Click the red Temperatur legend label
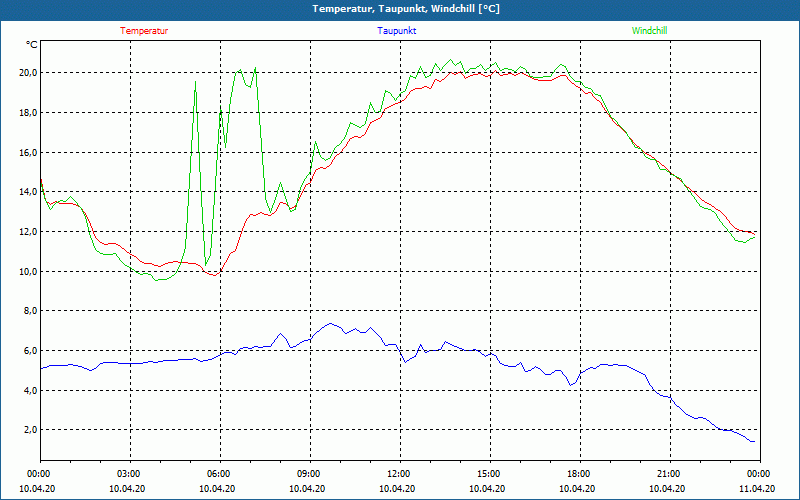This screenshot has height=500, width=800. point(144,31)
